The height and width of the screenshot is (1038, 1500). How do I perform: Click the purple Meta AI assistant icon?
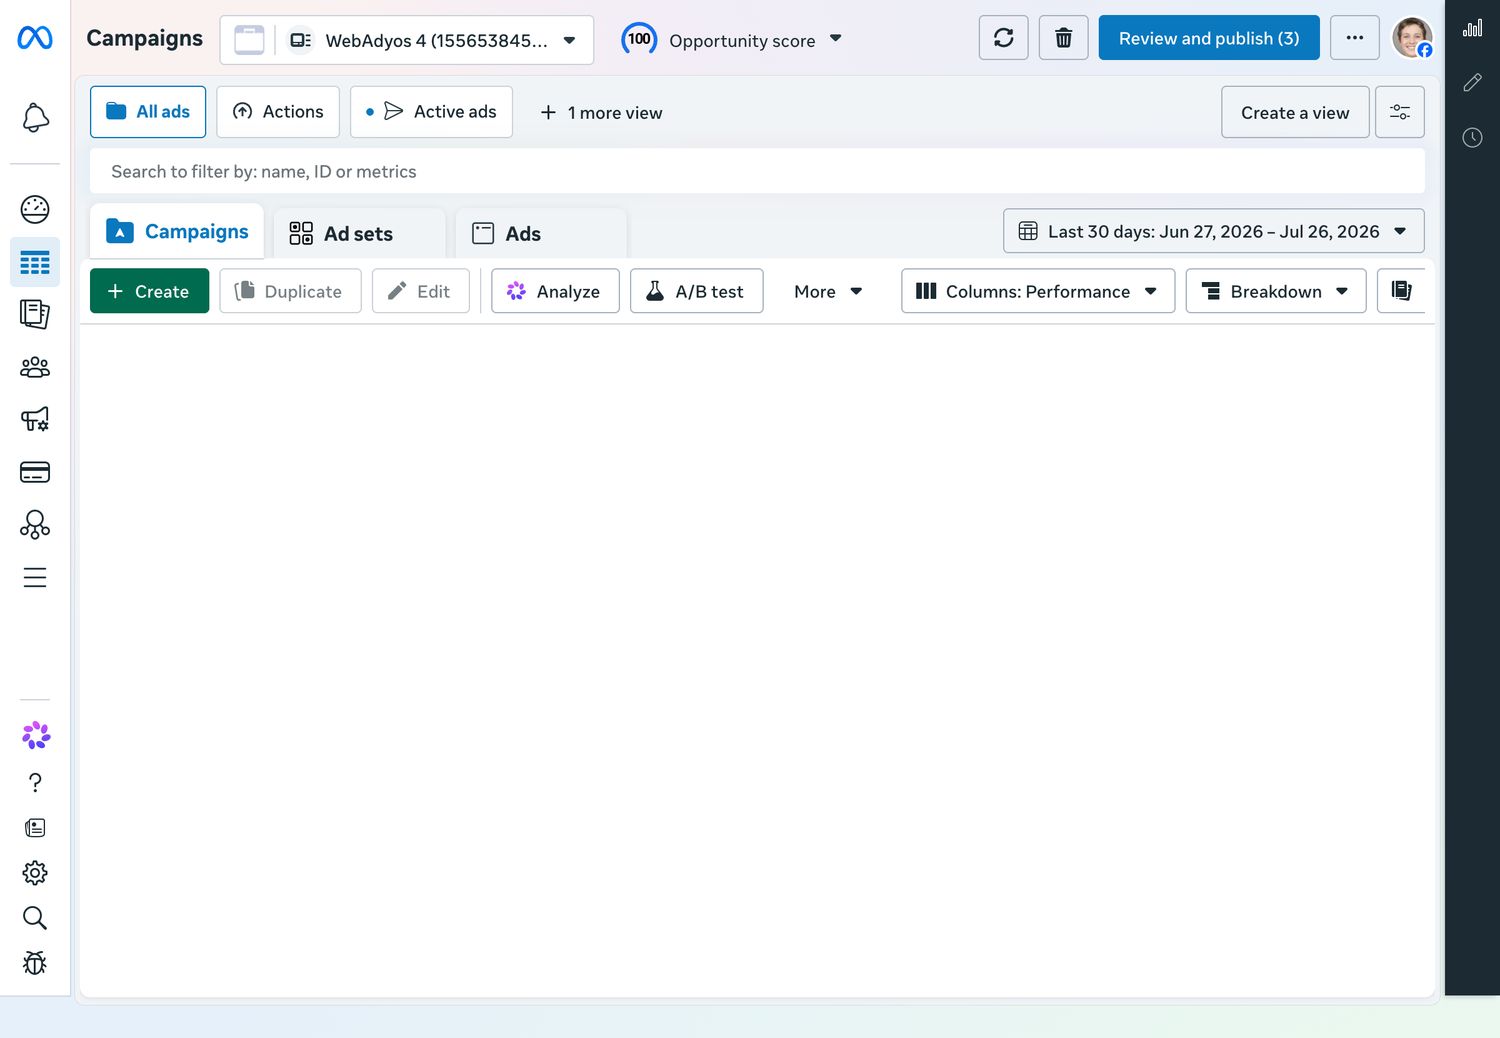(x=36, y=736)
